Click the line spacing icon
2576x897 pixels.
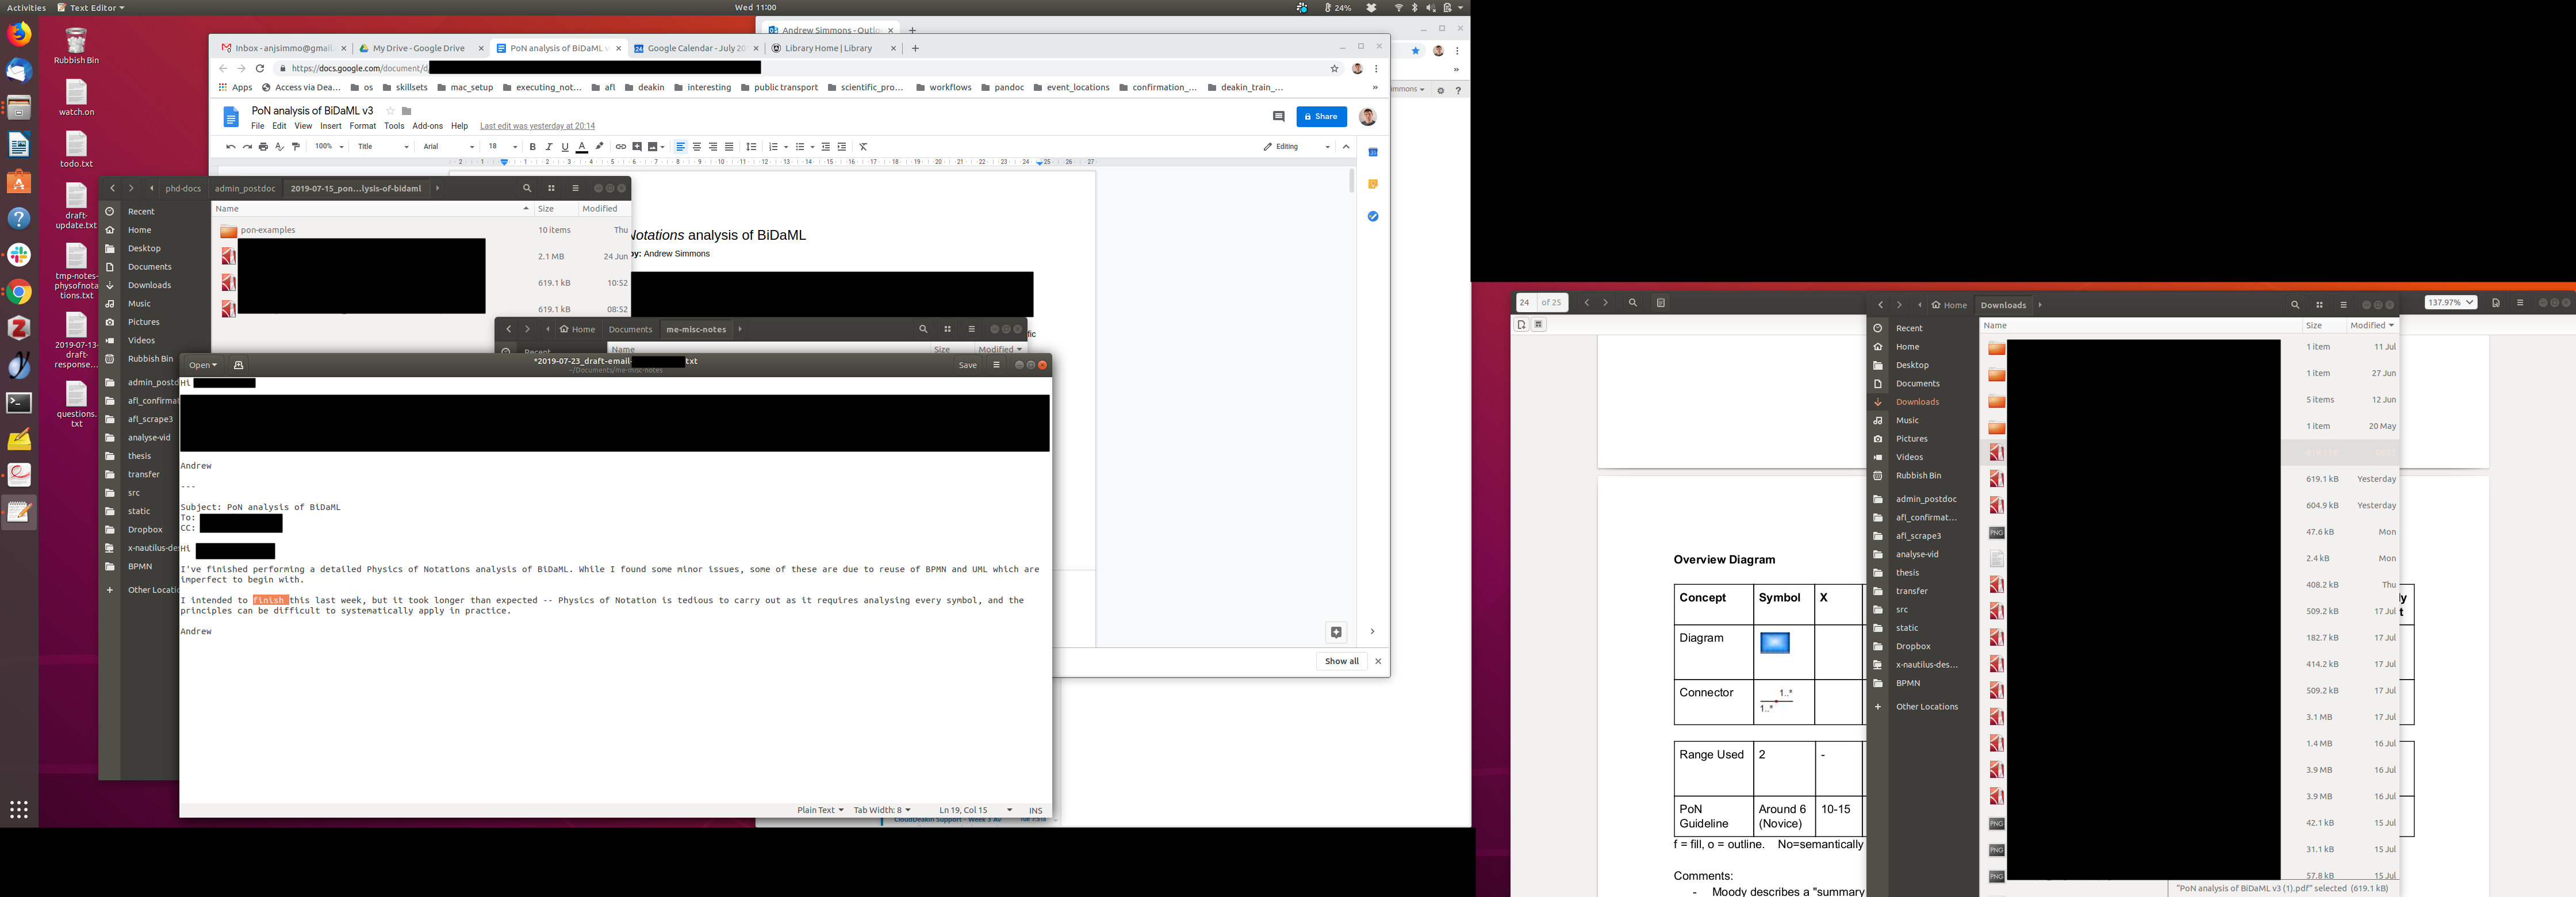751,147
